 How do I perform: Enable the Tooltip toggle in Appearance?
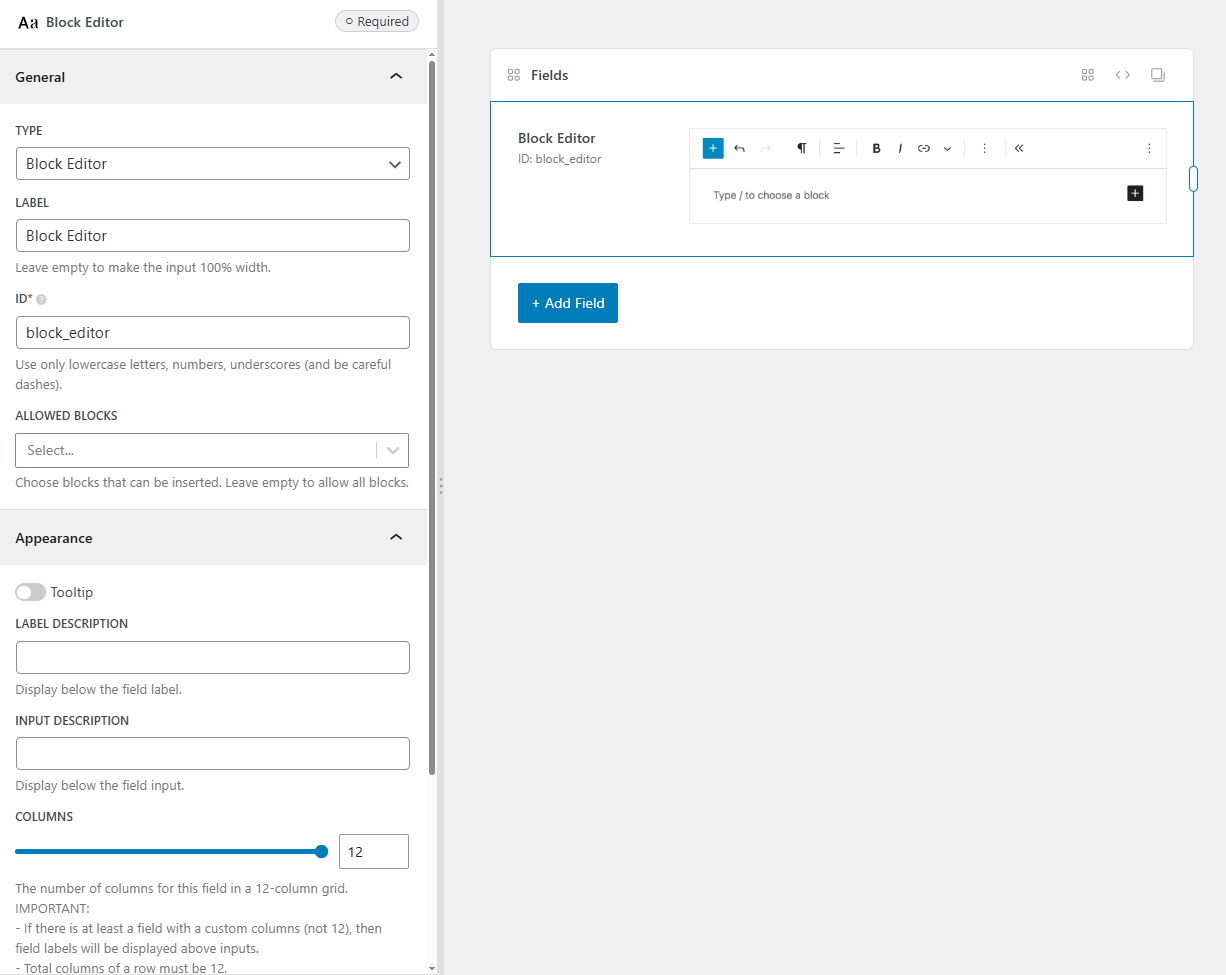pyautogui.click(x=30, y=592)
